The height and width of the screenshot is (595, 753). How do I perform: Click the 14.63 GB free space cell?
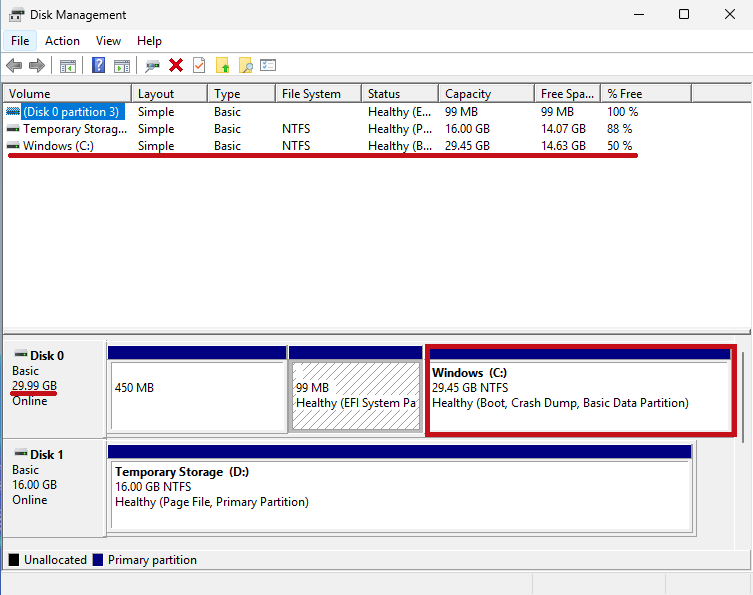[563, 146]
